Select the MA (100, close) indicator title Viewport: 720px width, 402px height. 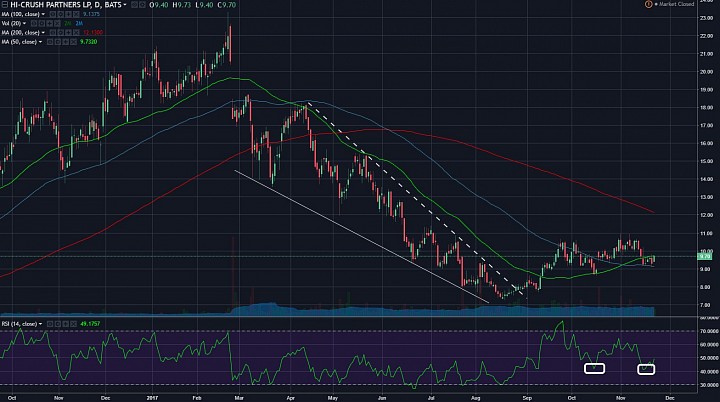(x=20, y=14)
